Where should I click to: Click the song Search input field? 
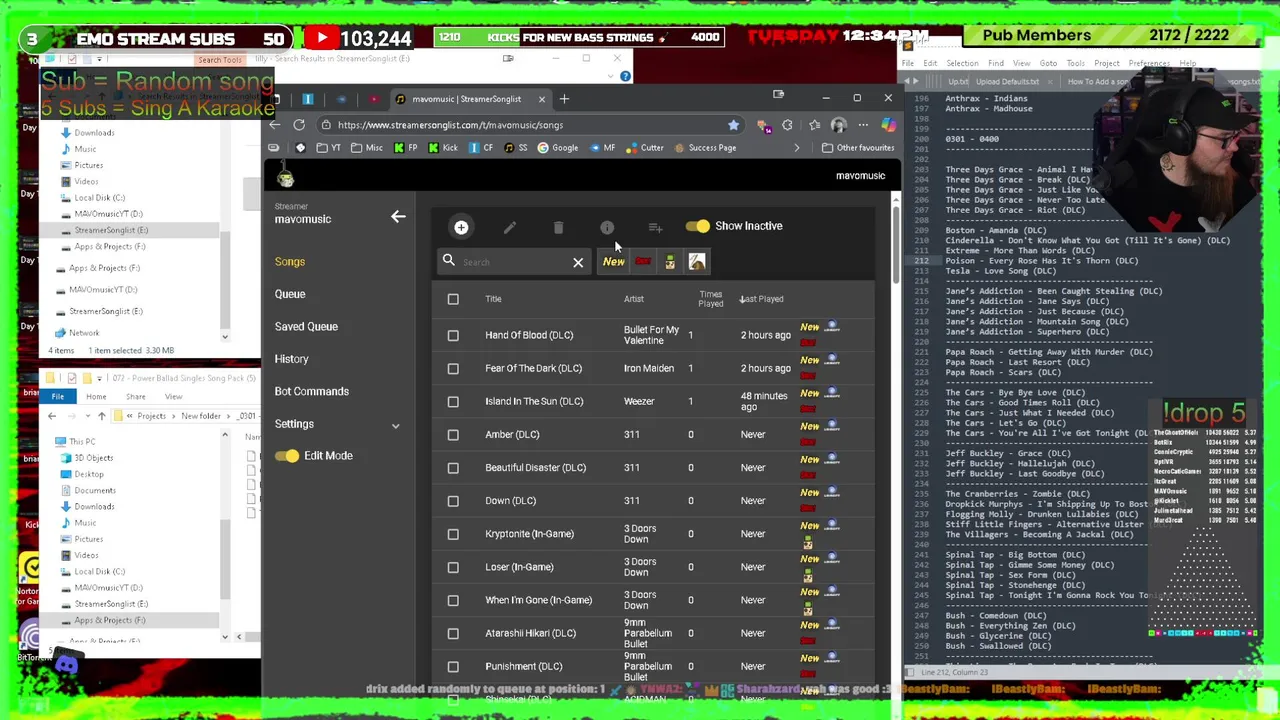pyautogui.click(x=514, y=262)
